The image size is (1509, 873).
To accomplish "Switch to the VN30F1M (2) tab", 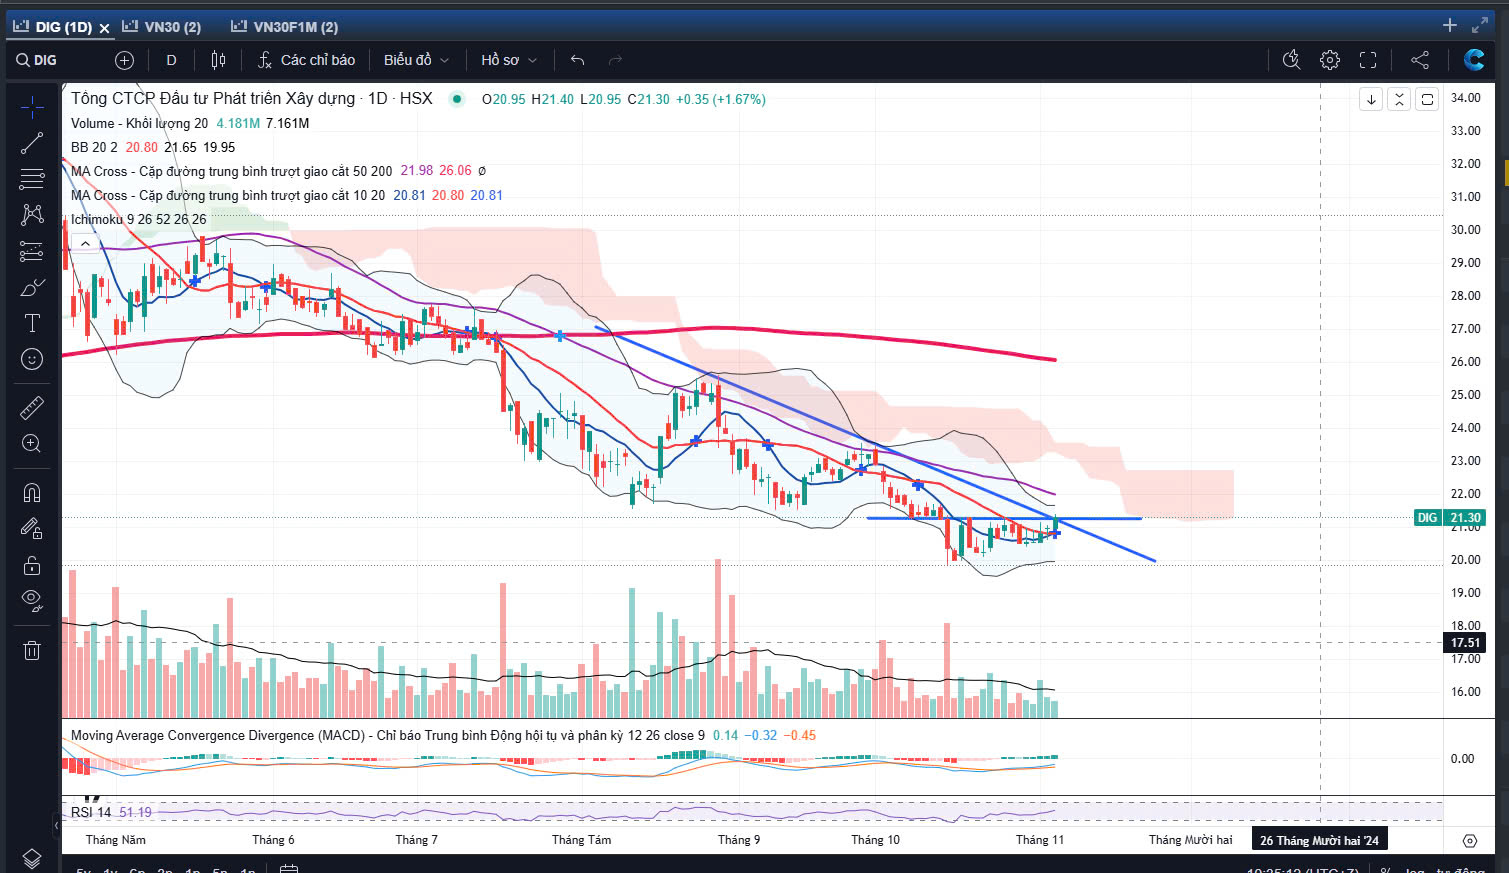I will (x=285, y=27).
